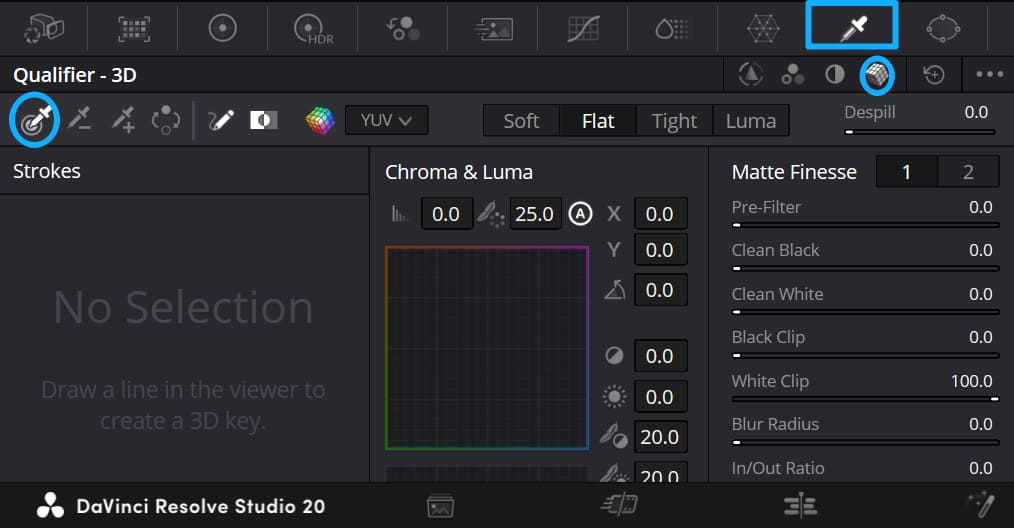Click the Y value field

point(660,250)
